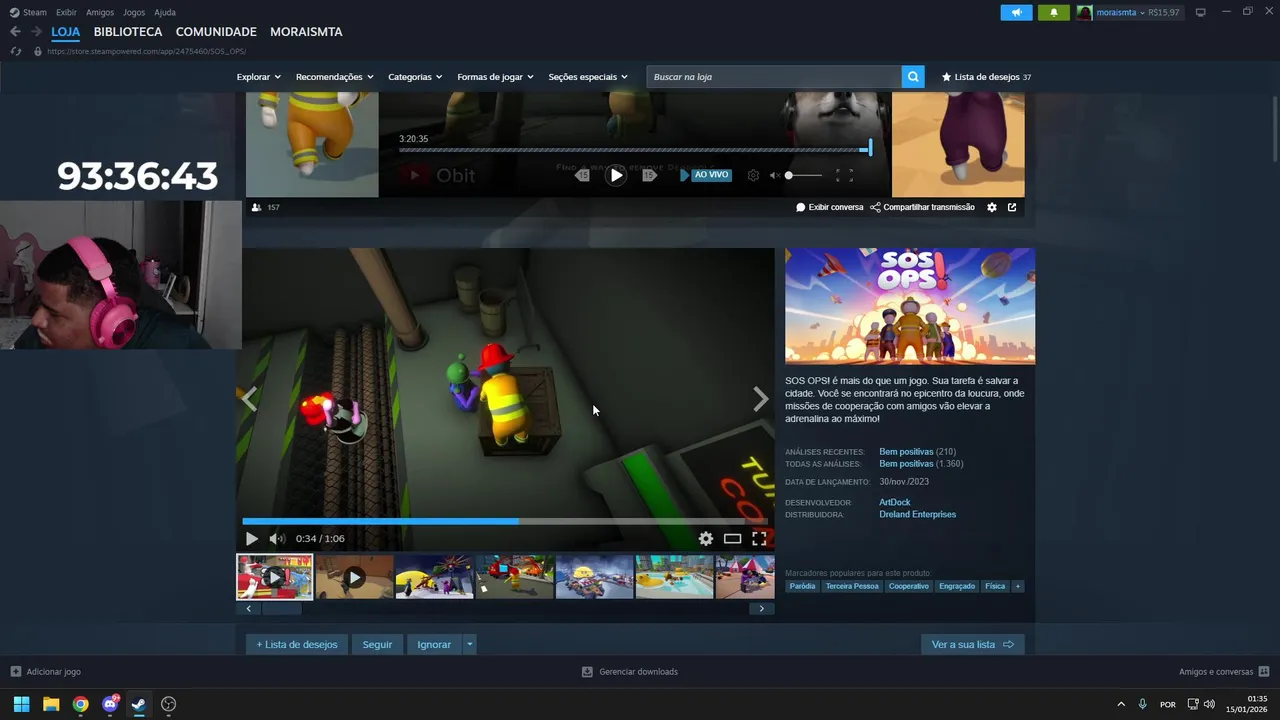Open Amigos e conversas
This screenshot has width=1280, height=720.
coord(1224,672)
